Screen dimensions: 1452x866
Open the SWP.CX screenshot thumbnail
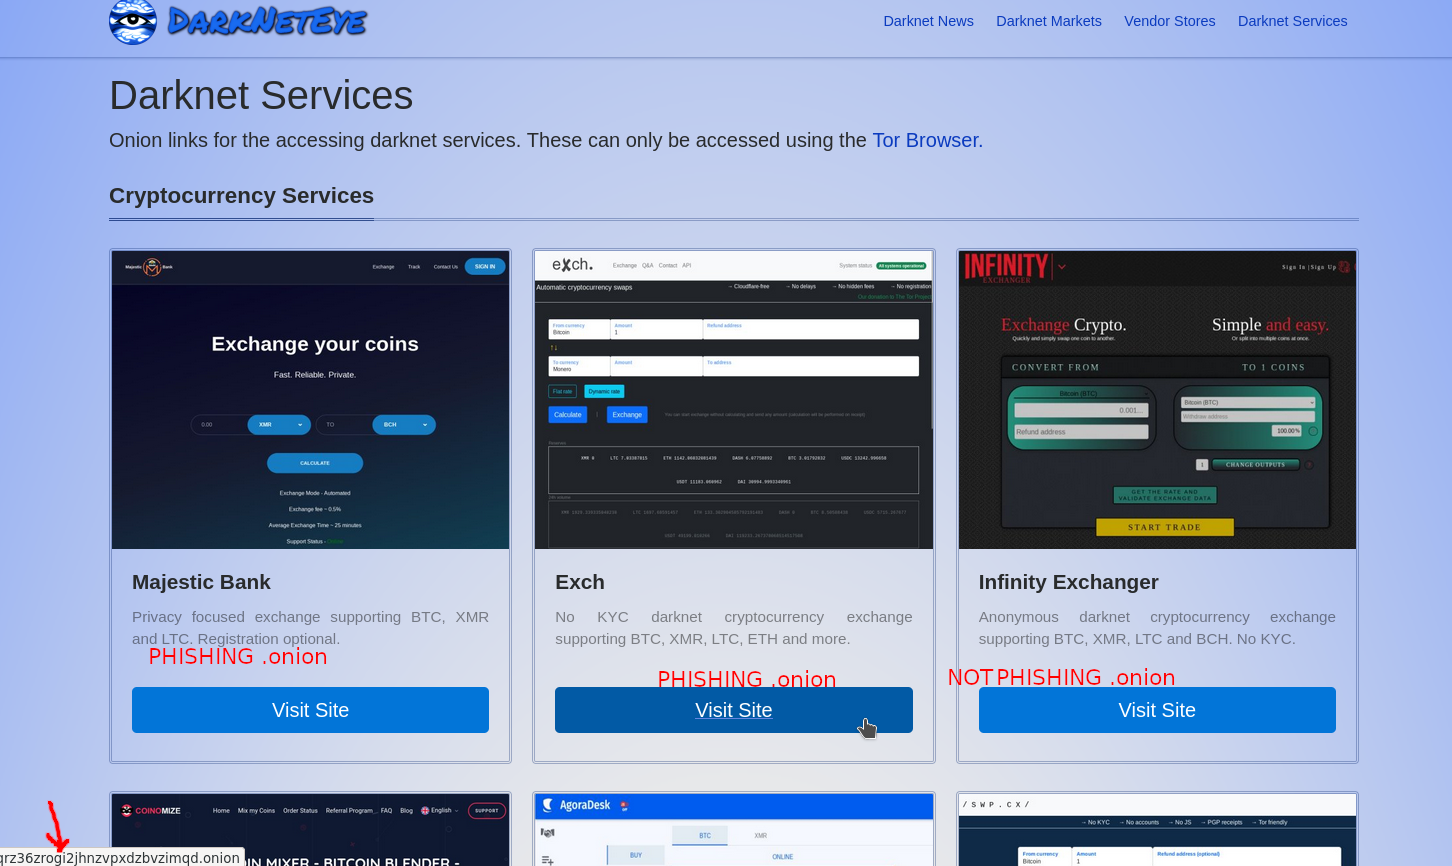tap(1158, 830)
